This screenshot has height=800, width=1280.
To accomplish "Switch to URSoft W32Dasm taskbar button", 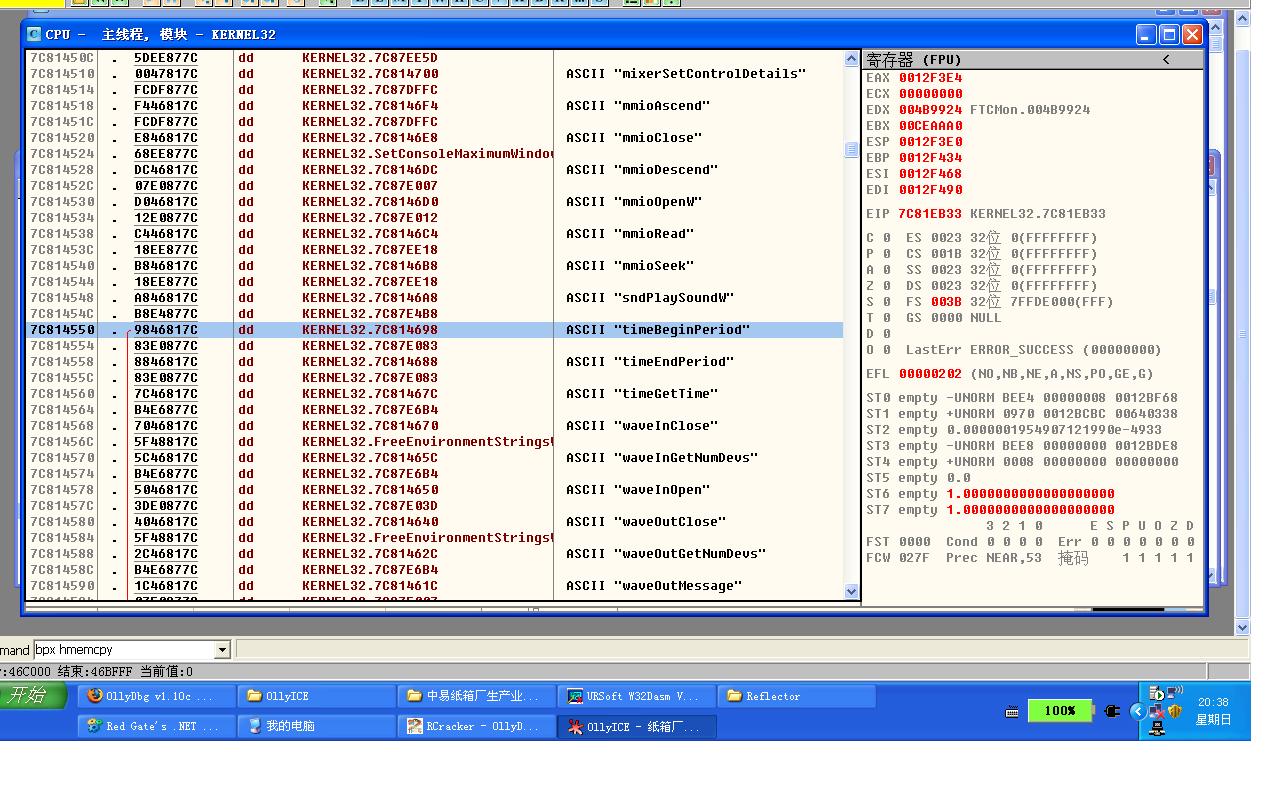I will (638, 696).
